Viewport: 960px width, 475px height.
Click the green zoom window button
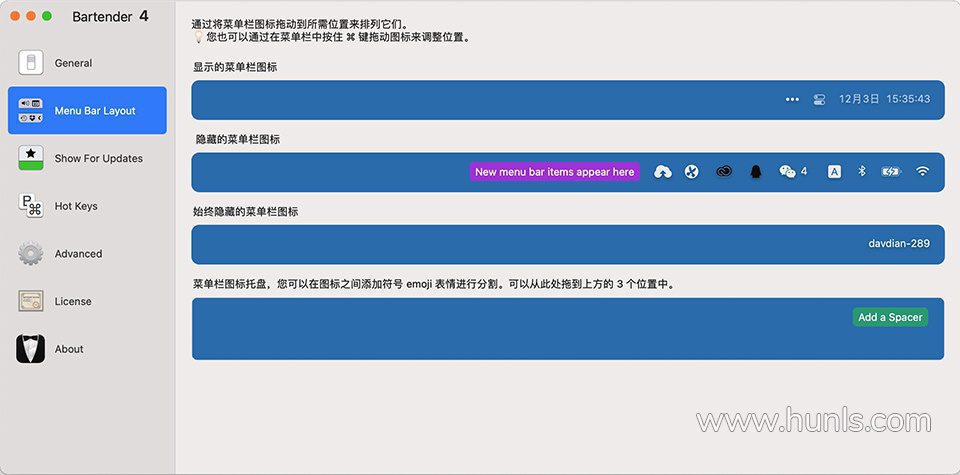[47, 16]
